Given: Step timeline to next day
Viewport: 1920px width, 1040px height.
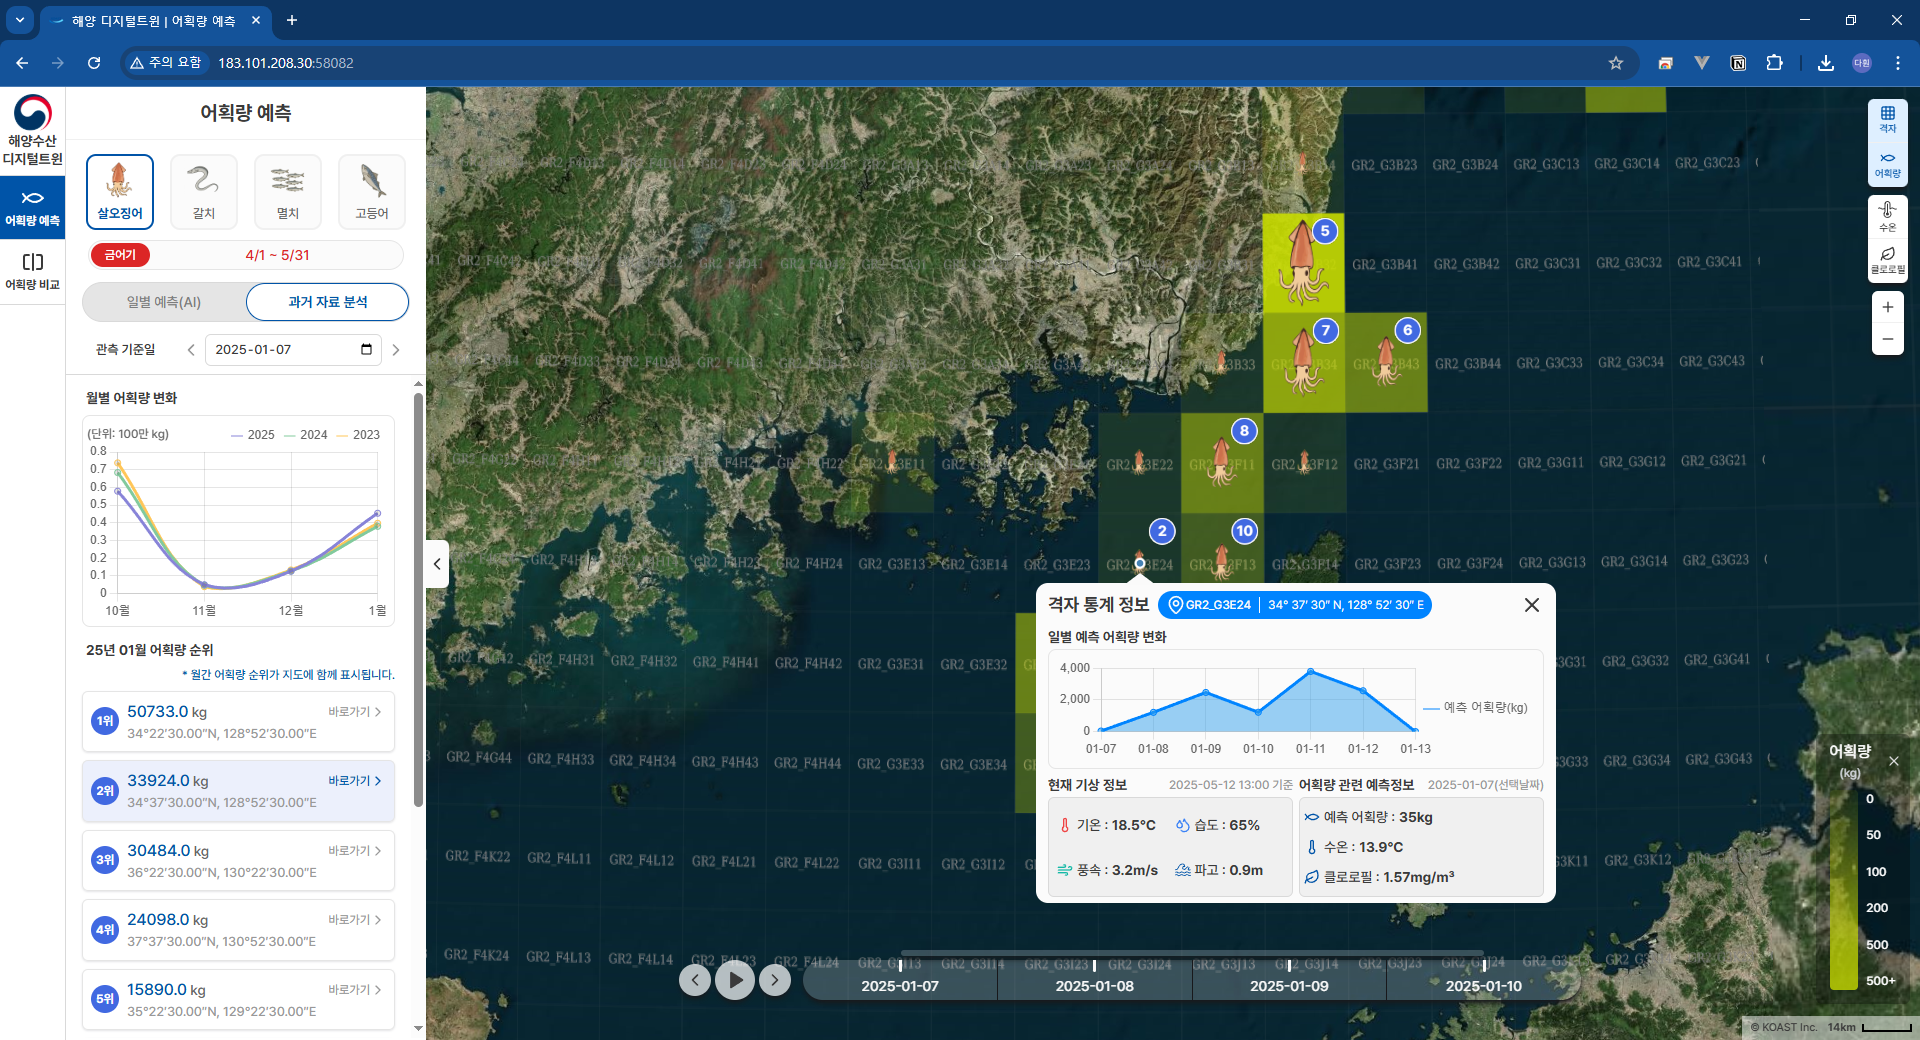Looking at the screenshot, I should pos(775,980).
